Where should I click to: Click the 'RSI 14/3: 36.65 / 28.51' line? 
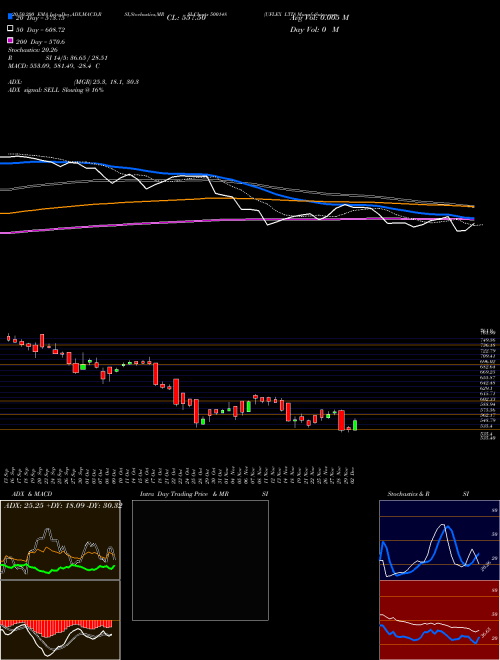tap(58, 58)
